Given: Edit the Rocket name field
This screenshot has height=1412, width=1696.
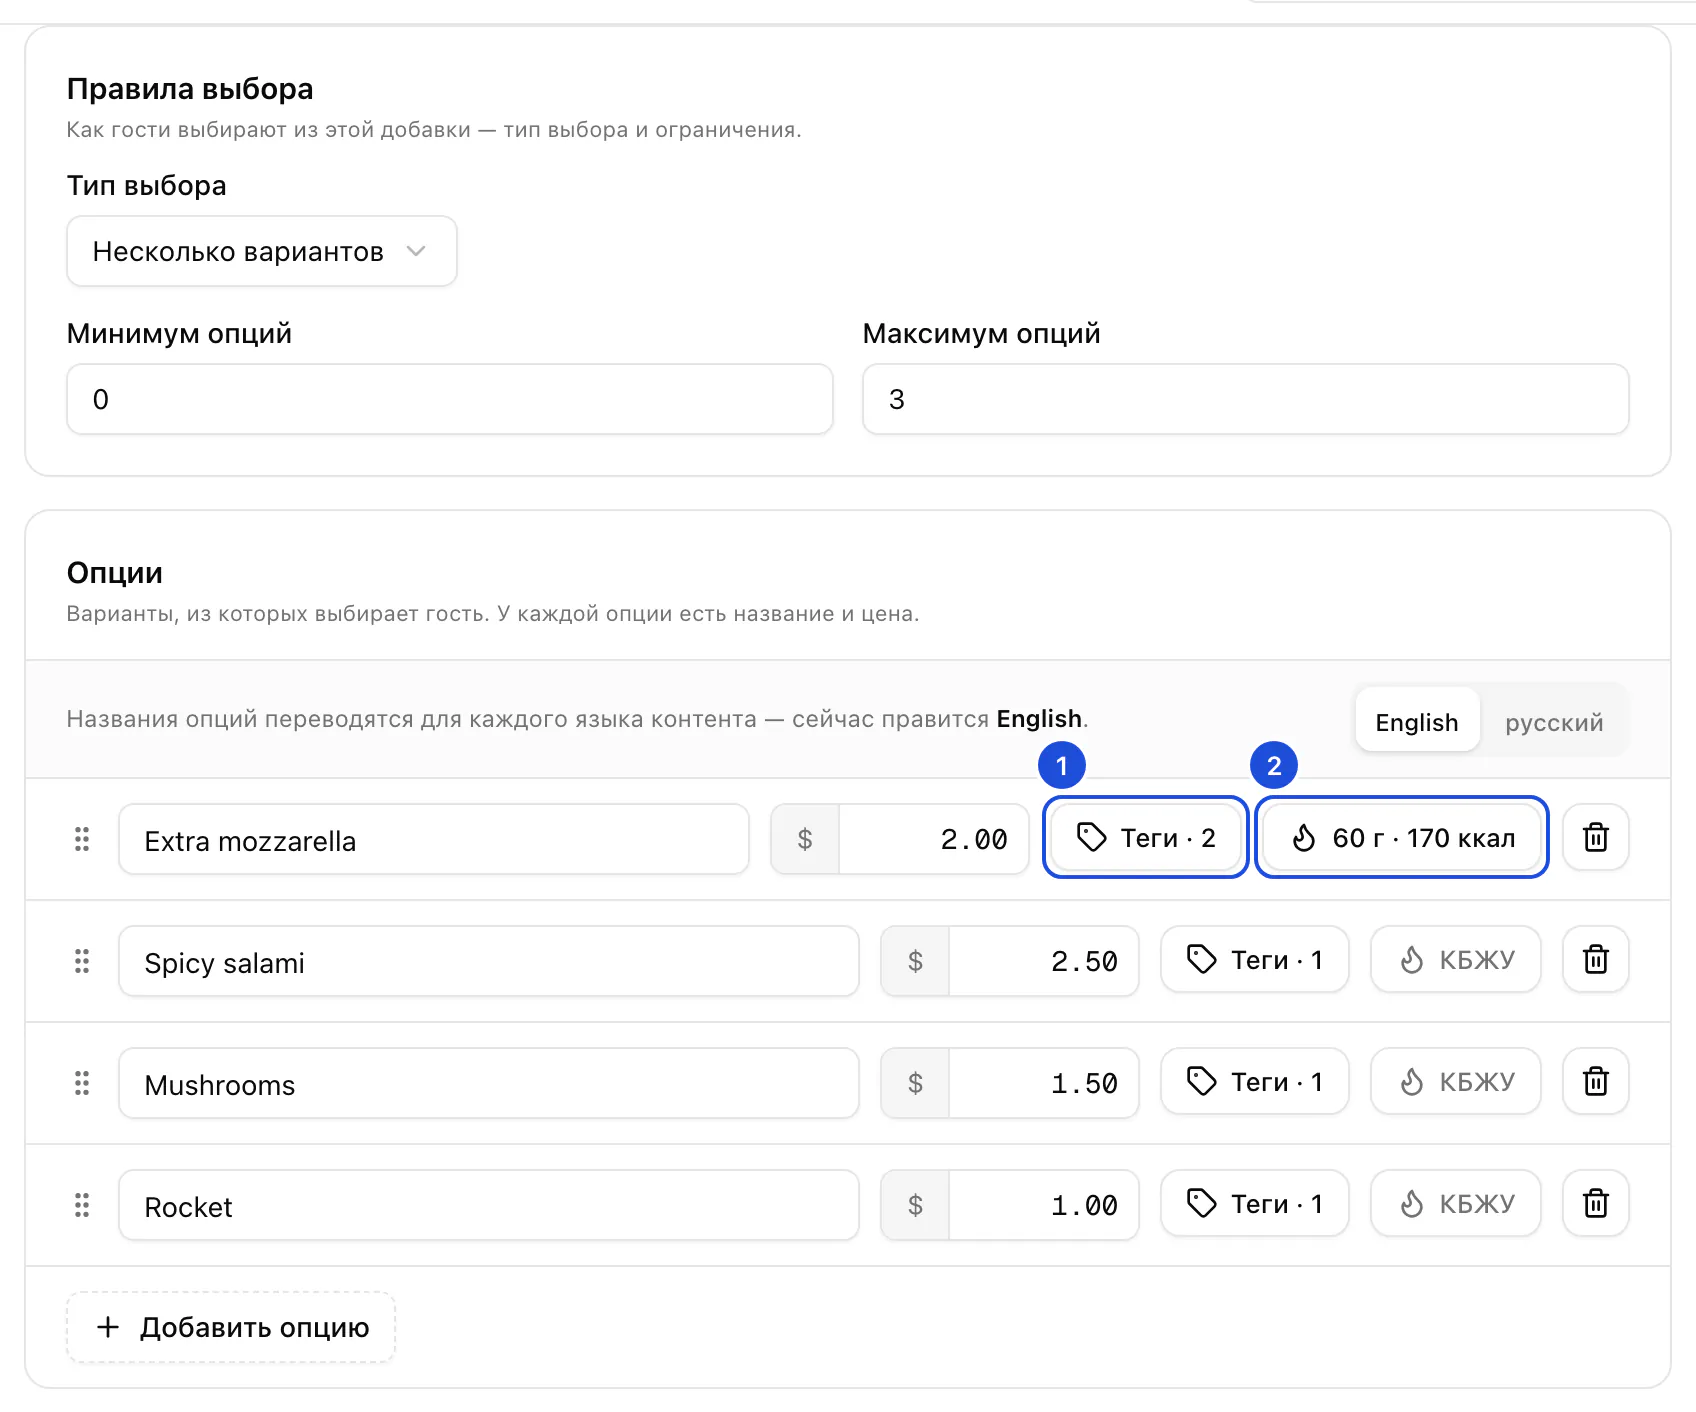Looking at the screenshot, I should 489,1205.
